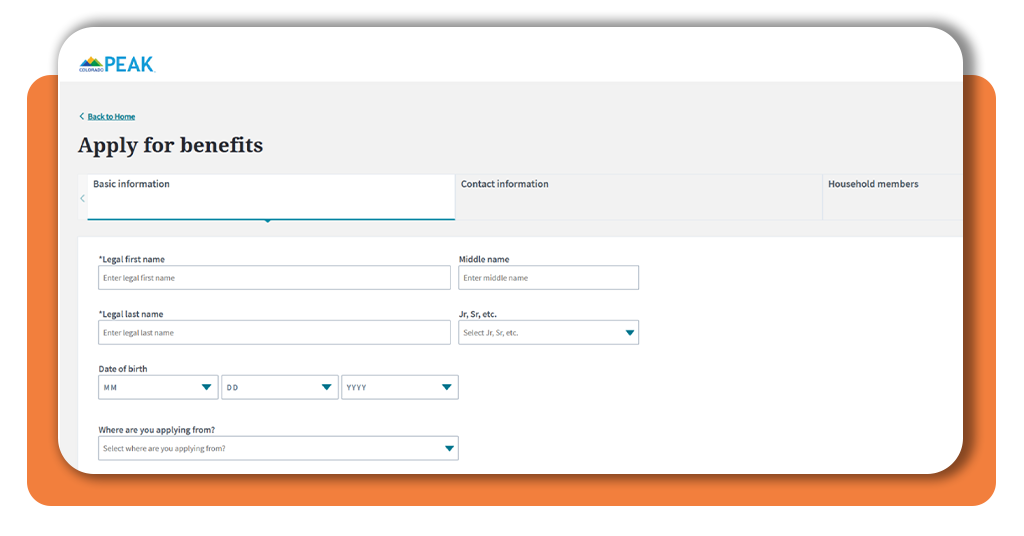Image resolution: width=1024 pixels, height=536 pixels.
Task: Open the Household members tab
Action: pyautogui.click(x=893, y=197)
